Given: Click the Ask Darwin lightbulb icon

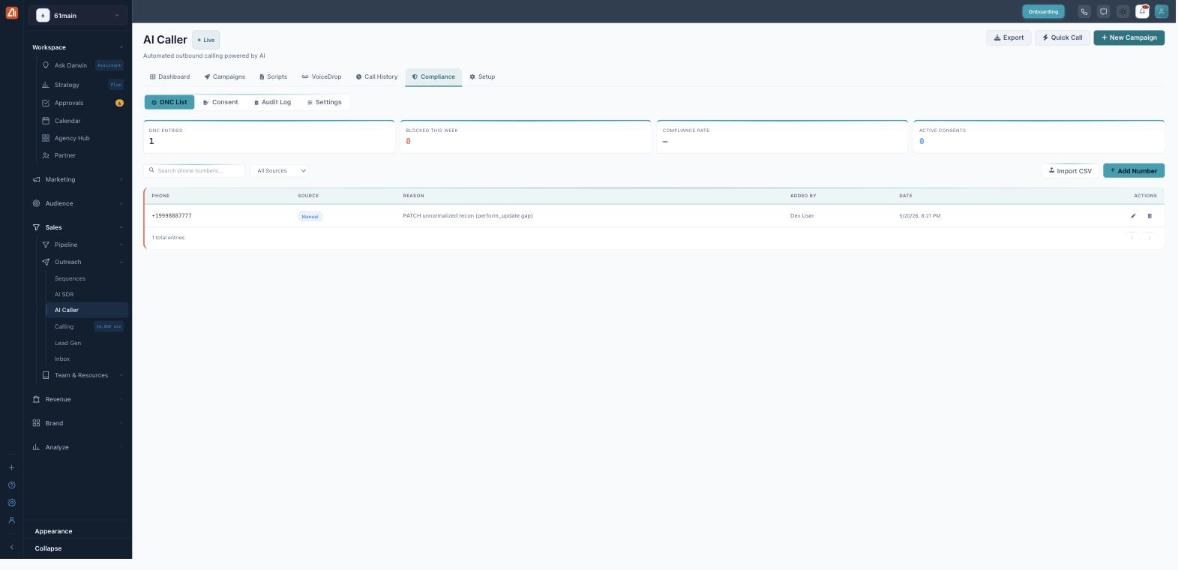Looking at the screenshot, I should [46, 65].
